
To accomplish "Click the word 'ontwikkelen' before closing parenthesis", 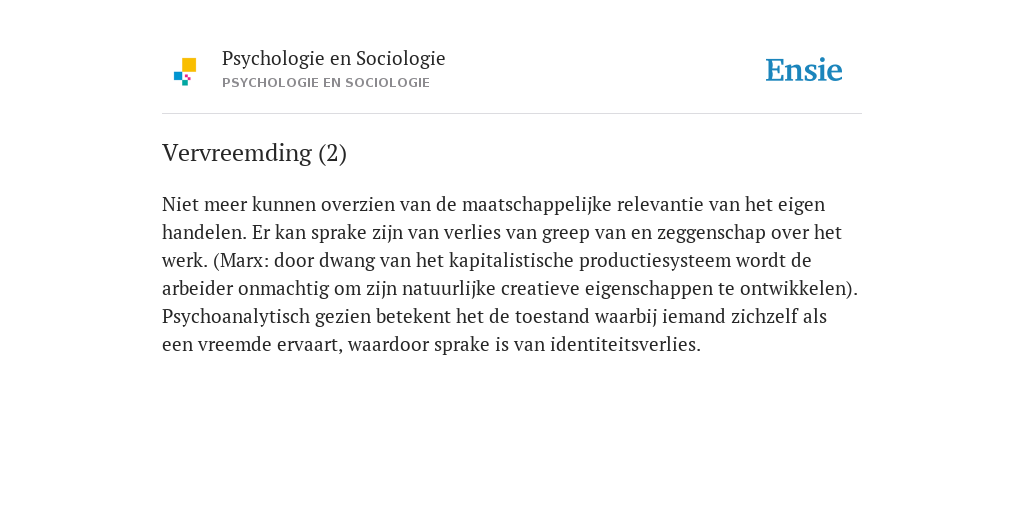I will tap(793, 289).
